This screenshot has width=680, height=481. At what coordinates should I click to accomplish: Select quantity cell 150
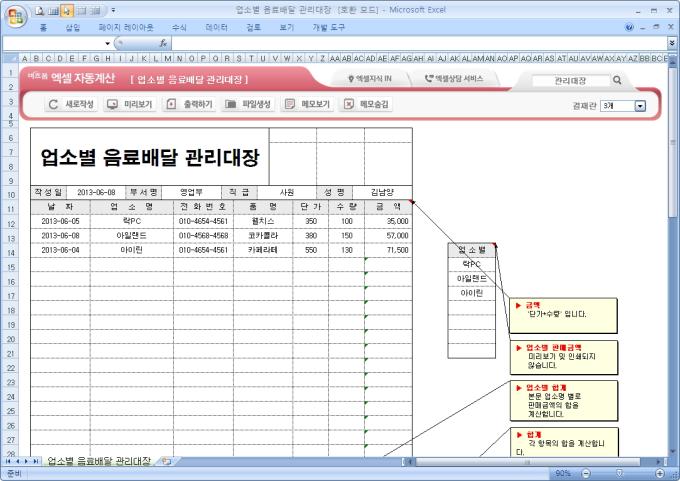(347, 236)
